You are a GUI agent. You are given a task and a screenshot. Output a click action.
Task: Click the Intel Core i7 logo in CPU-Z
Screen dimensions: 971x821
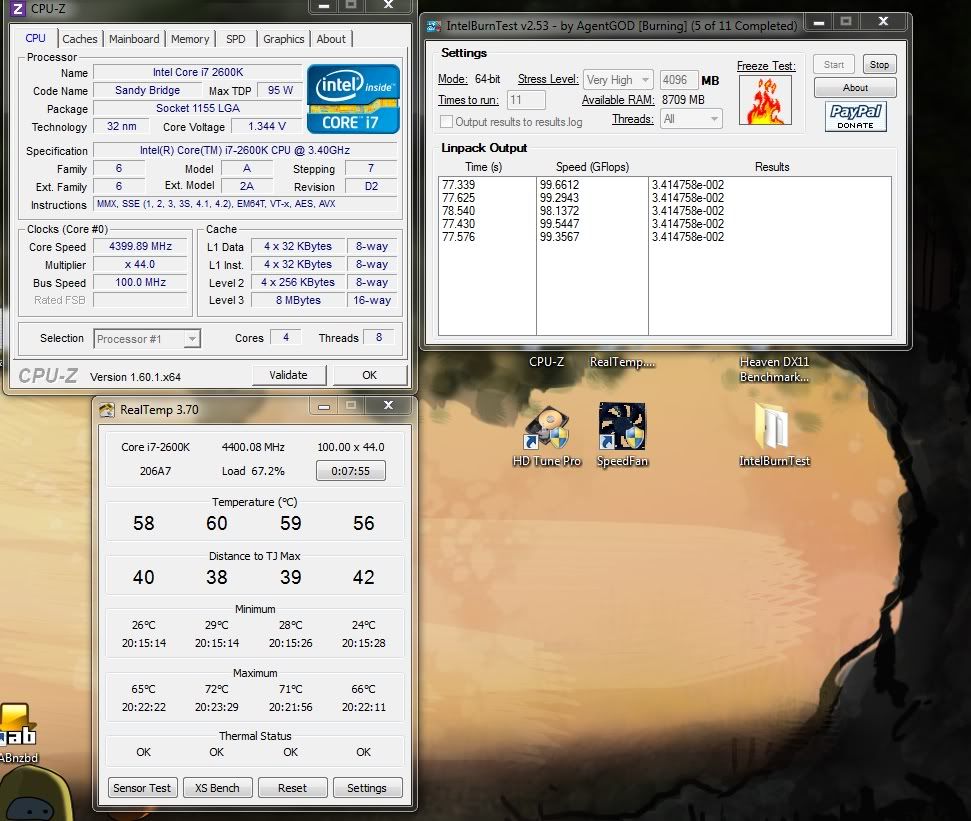pyautogui.click(x=353, y=99)
